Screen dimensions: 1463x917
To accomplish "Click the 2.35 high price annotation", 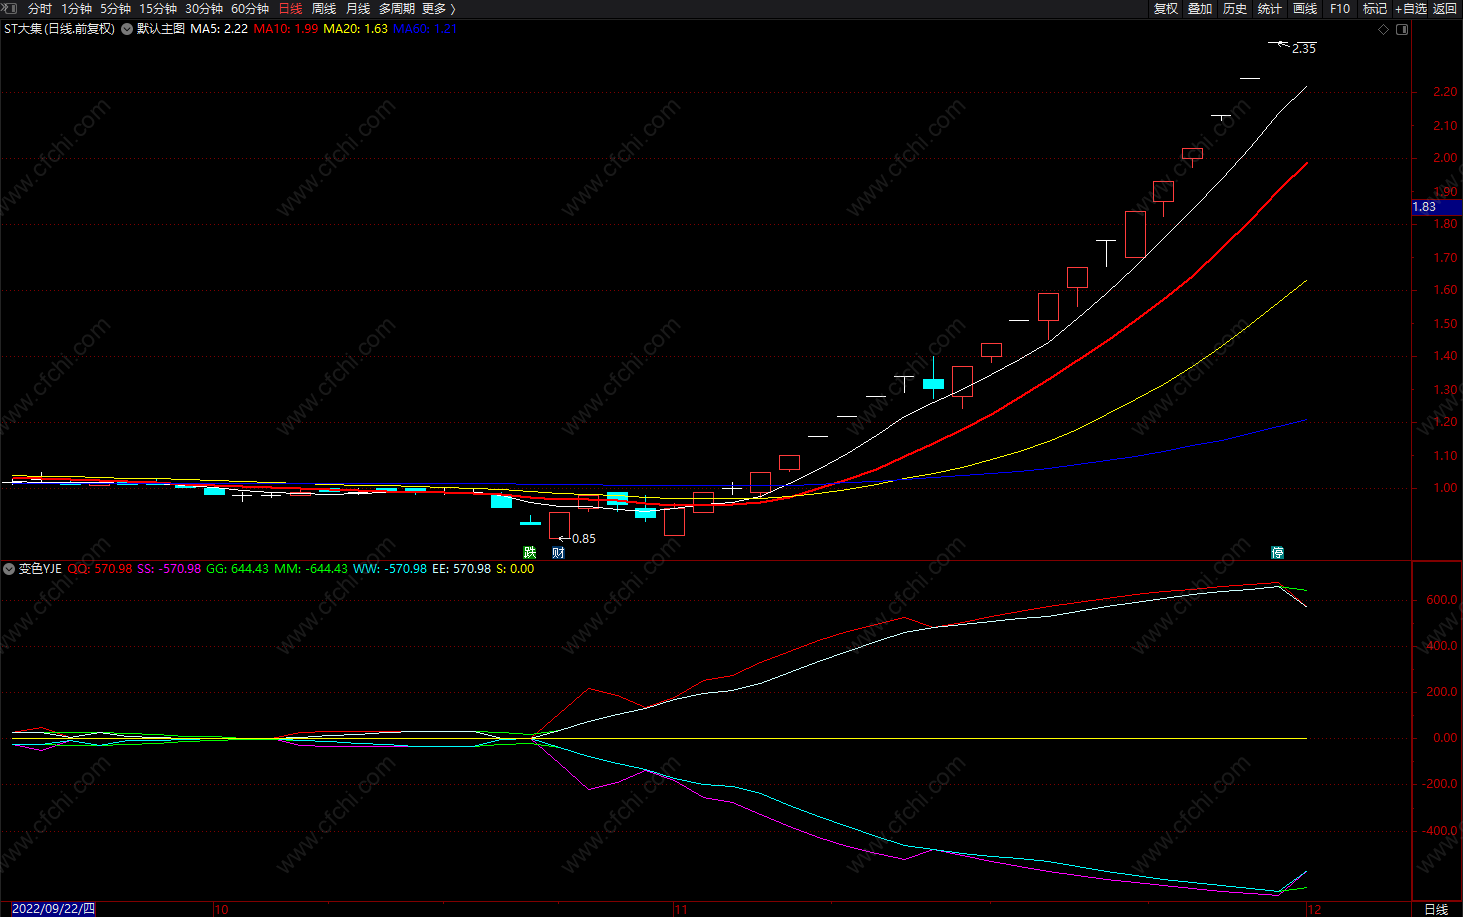I will click(x=1304, y=49).
